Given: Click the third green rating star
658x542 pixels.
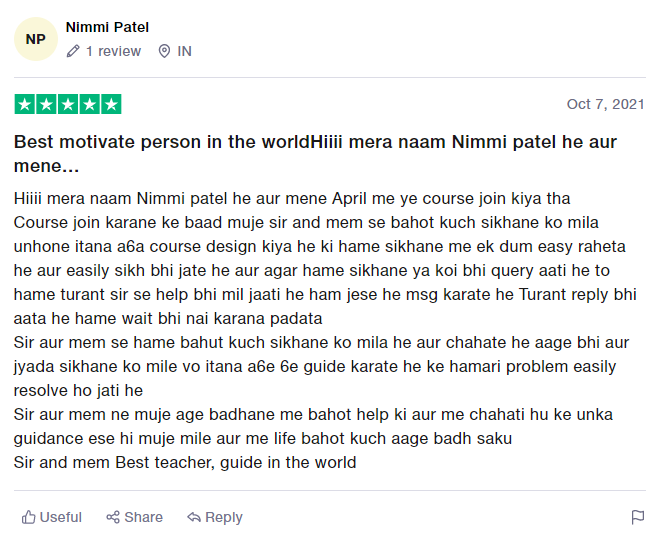Looking at the screenshot, I should (68, 104).
